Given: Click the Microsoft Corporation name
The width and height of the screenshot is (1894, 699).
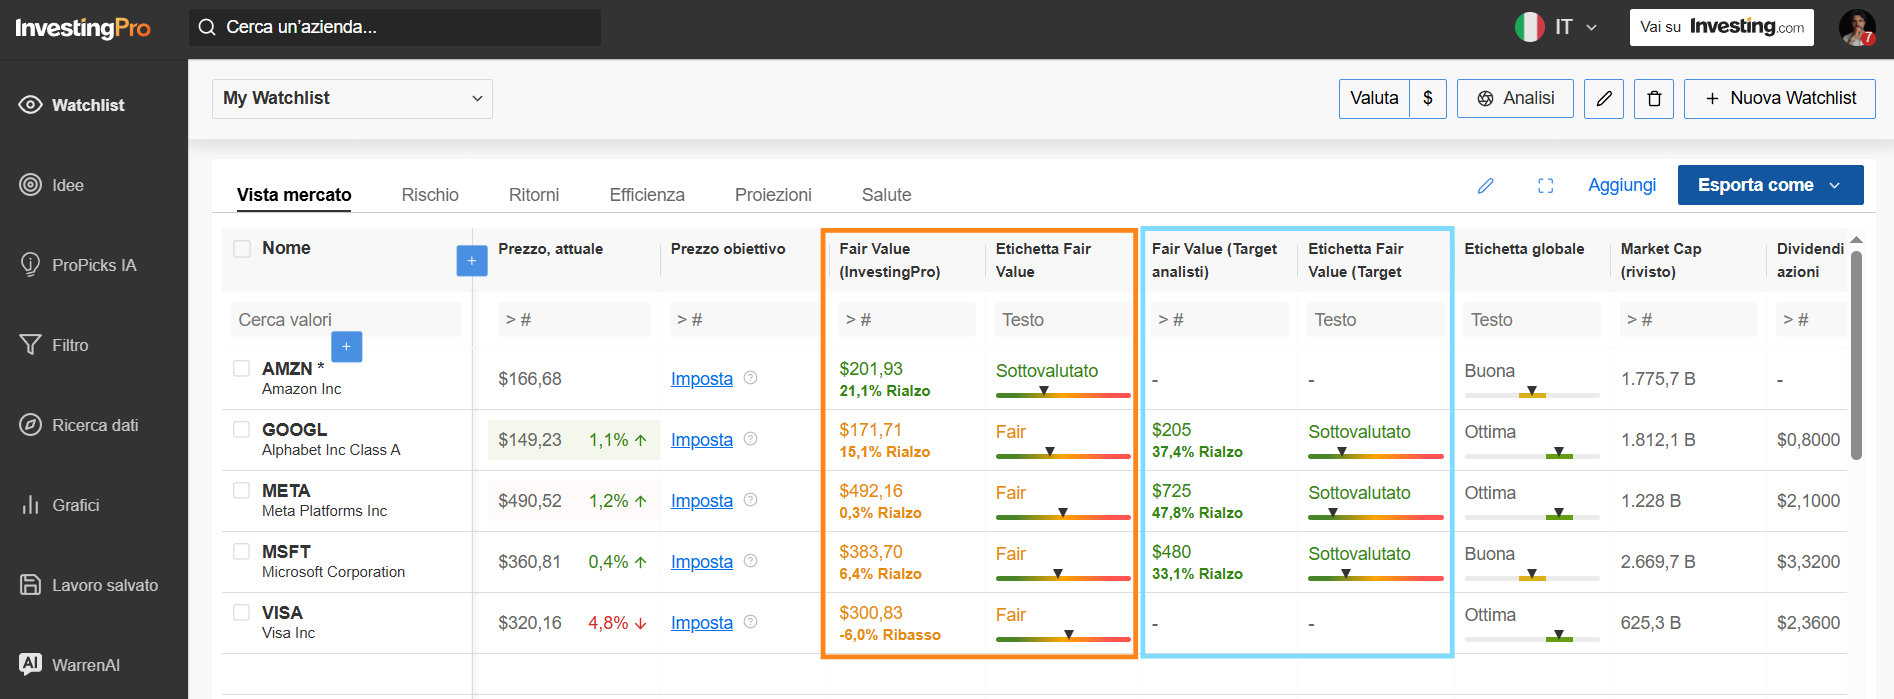Looking at the screenshot, I should click(334, 572).
